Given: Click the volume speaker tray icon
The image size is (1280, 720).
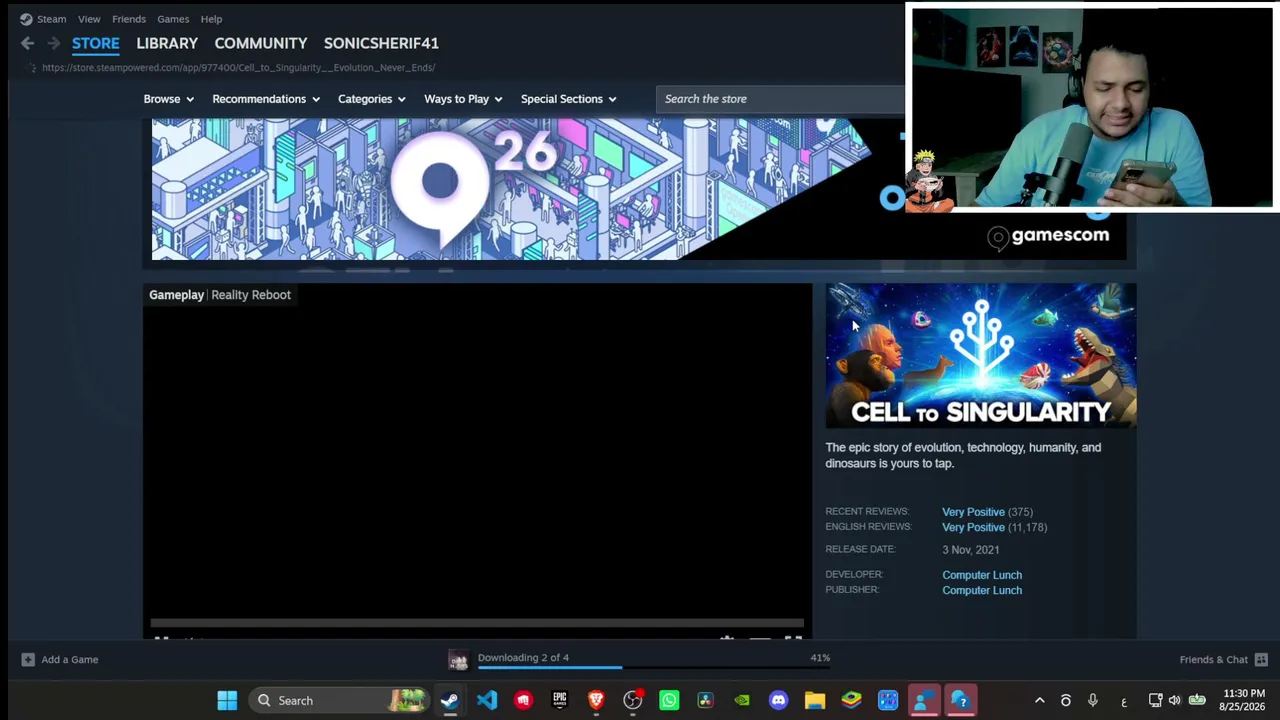Looking at the screenshot, I should coord(1175,701).
